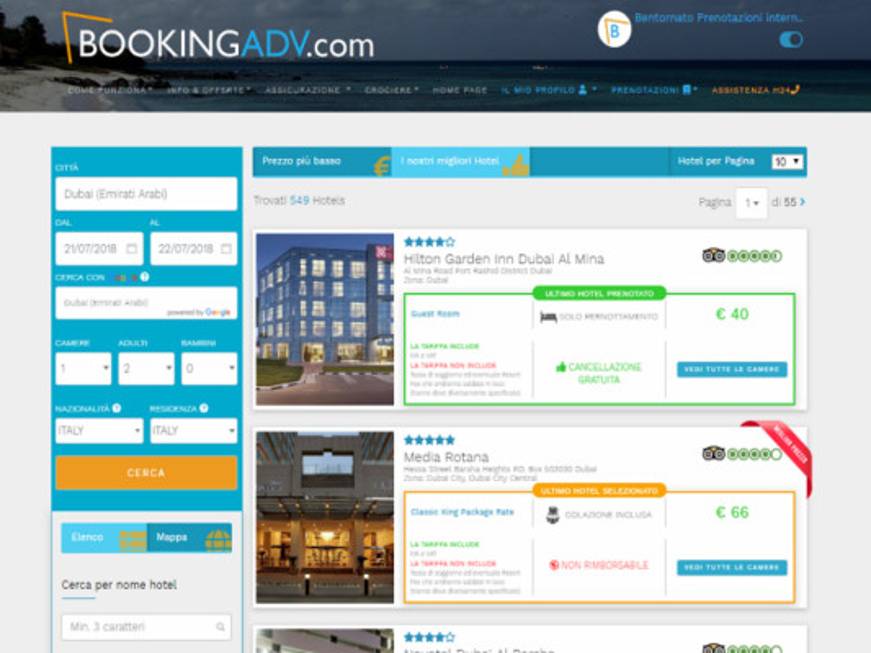Click the Assistenza H24 phone link
The image size is (871, 653).
[x=755, y=90]
